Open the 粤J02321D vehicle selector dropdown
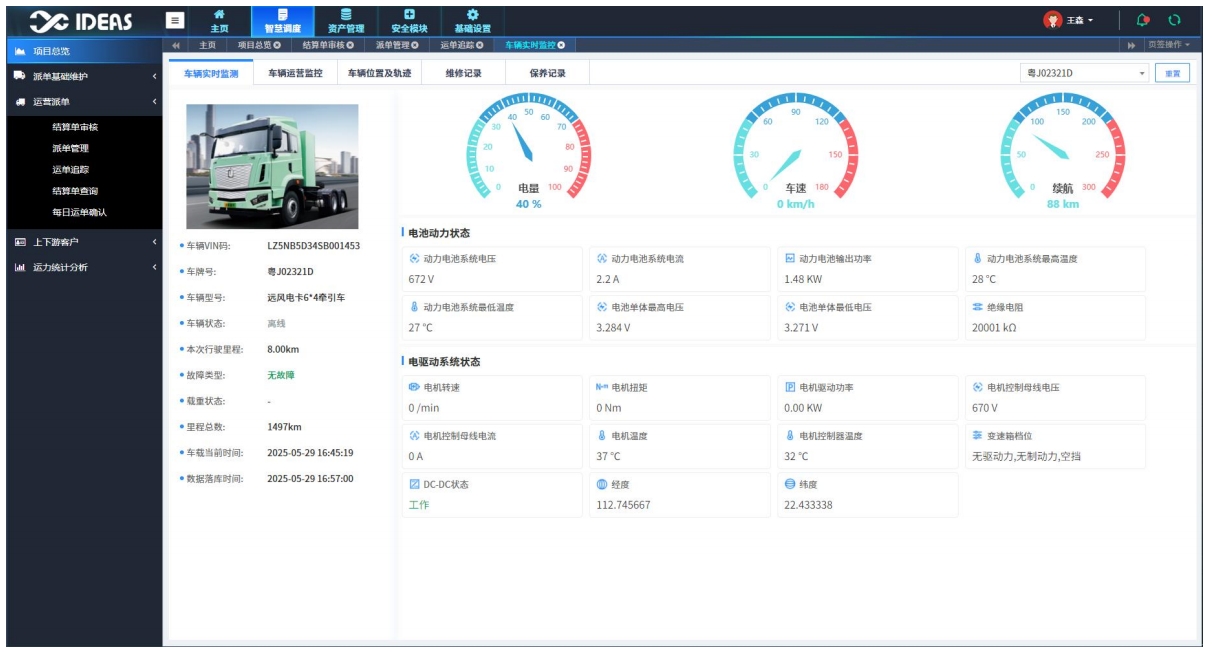This screenshot has height=652, width=1212. 1086,74
